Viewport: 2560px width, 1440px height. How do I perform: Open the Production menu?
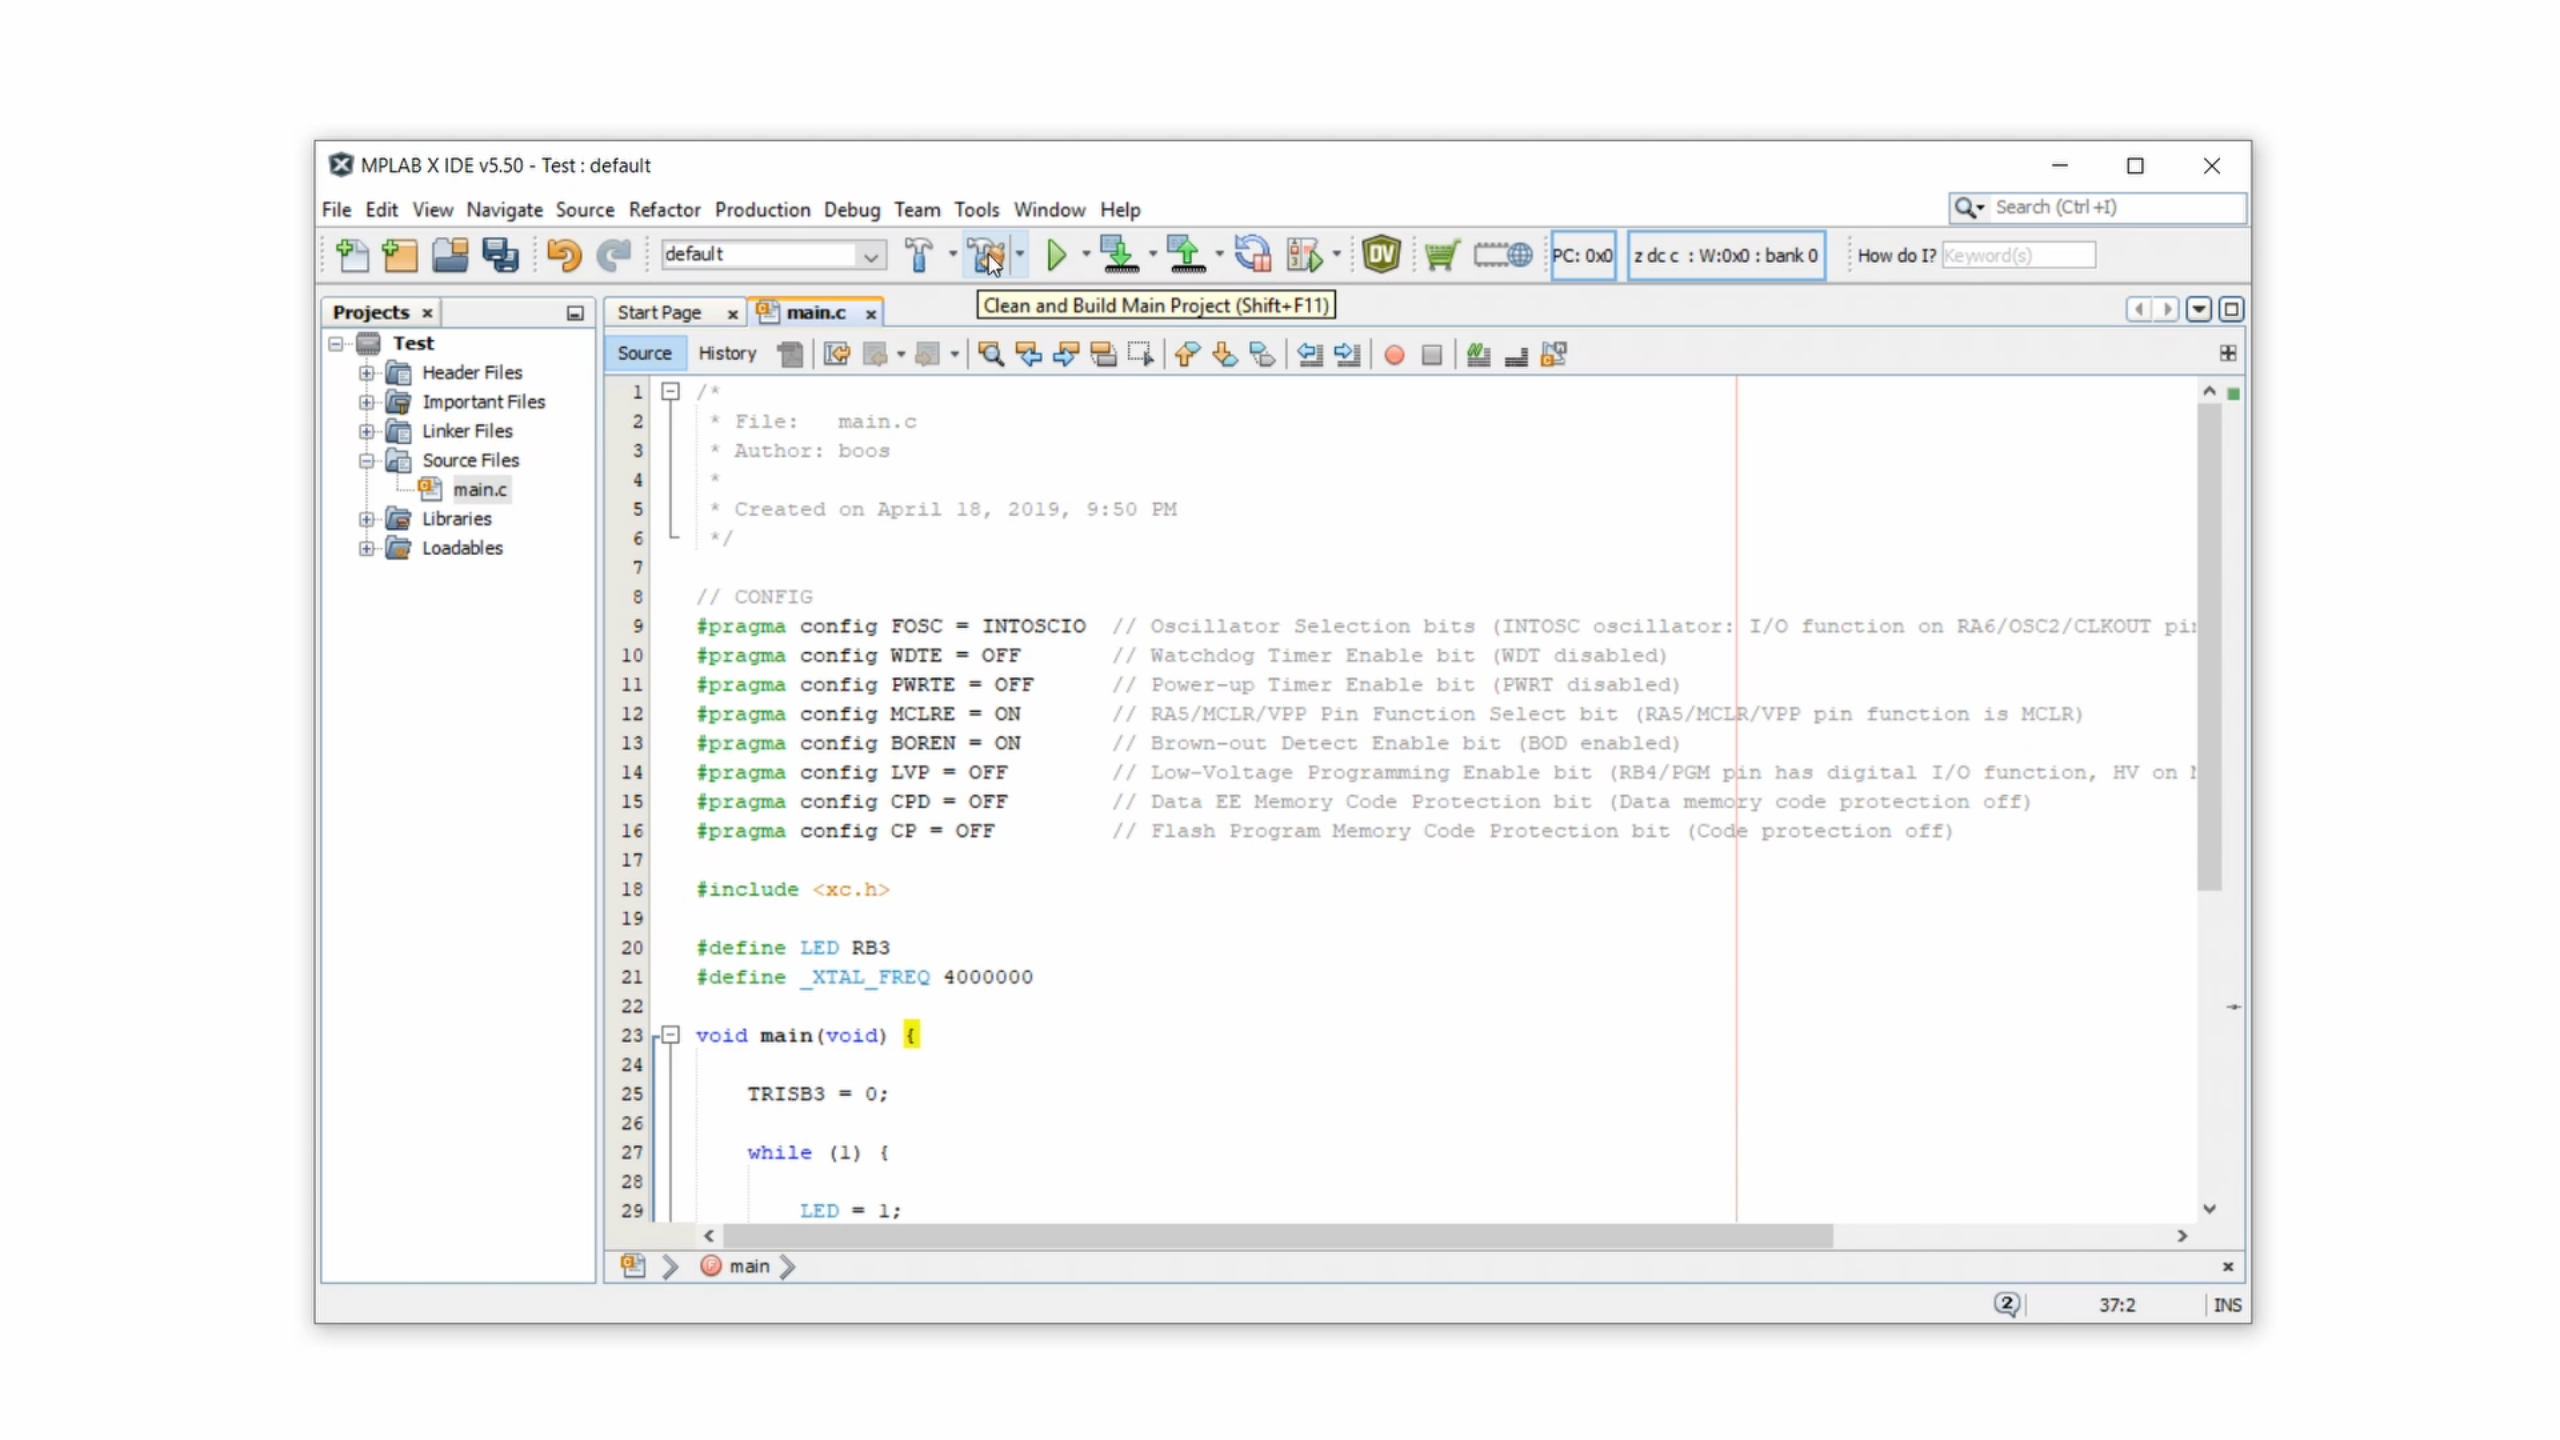(761, 210)
